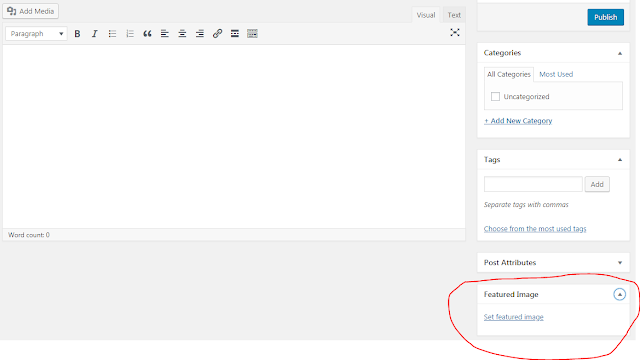Collapse the Featured Image panel
The height and width of the screenshot is (360, 640).
click(620, 294)
